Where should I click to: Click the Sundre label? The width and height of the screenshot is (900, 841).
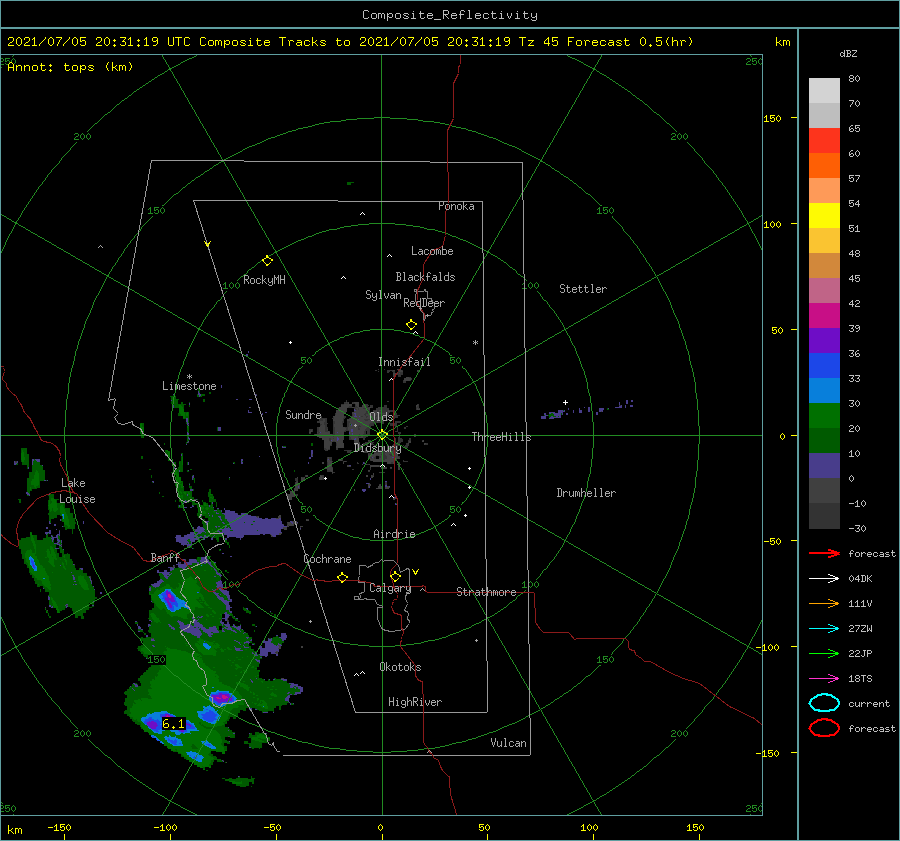click(x=303, y=414)
